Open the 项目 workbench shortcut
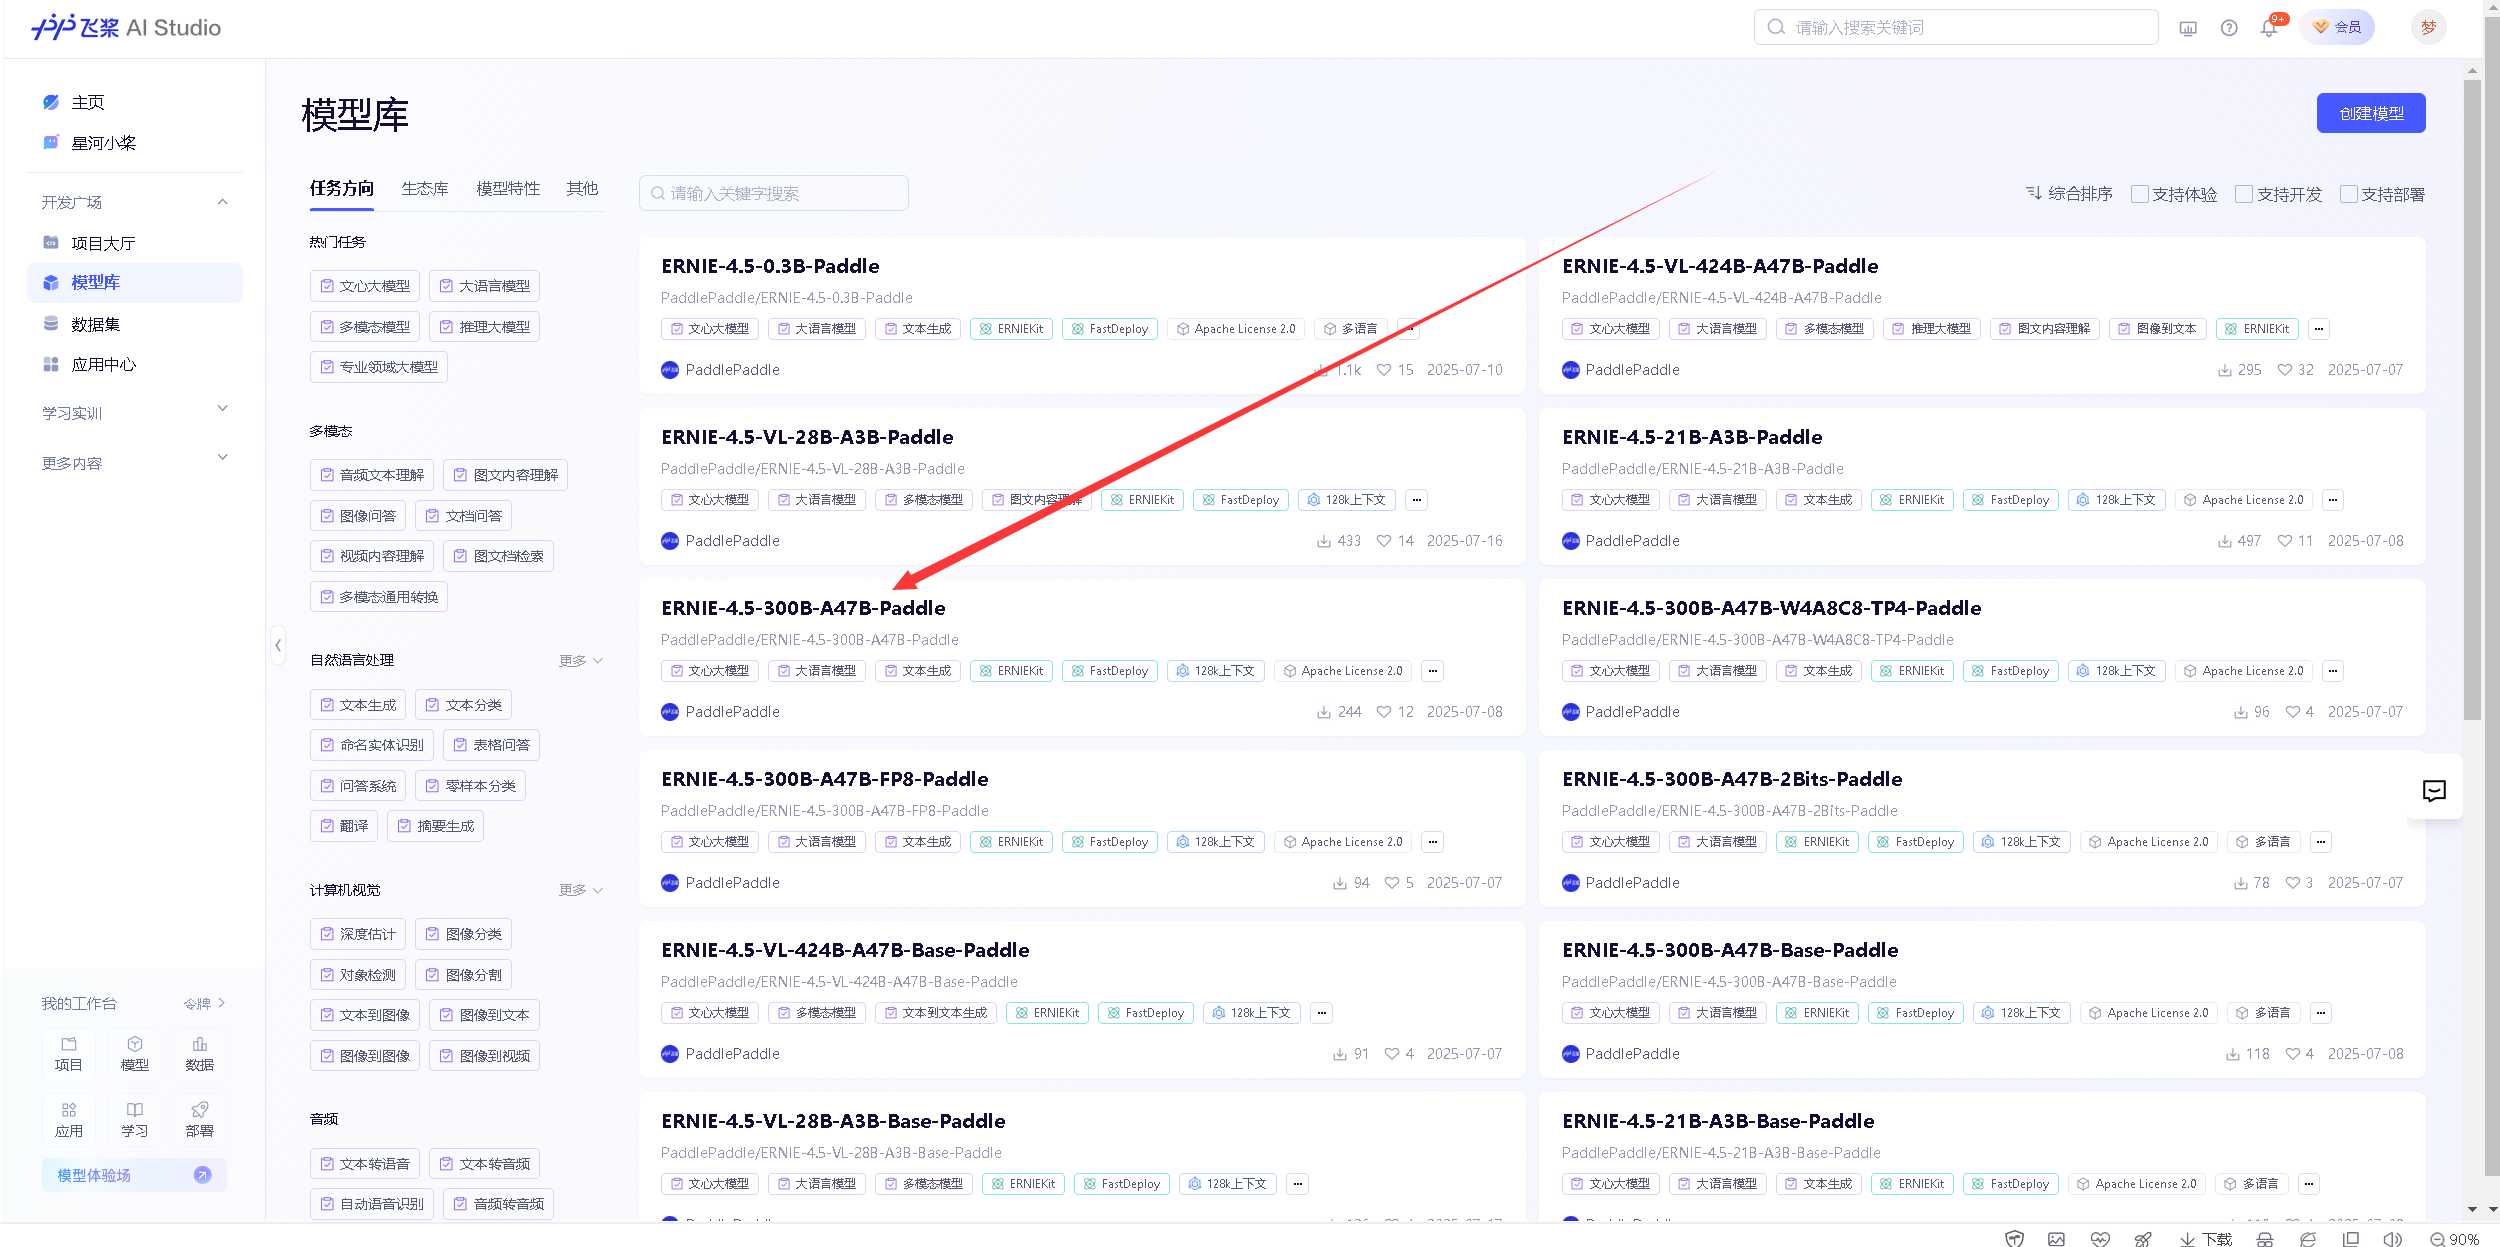Image resolution: width=2500 pixels, height=1247 pixels. click(69, 1054)
